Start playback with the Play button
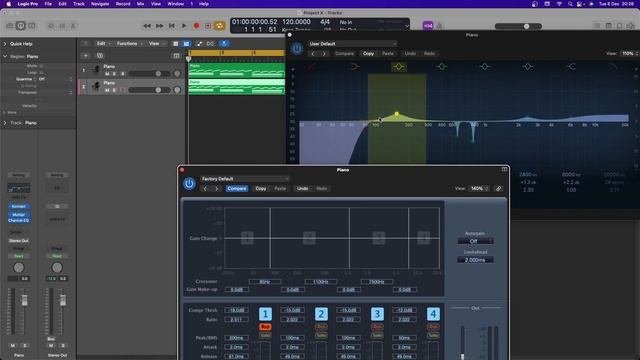 click(184, 26)
